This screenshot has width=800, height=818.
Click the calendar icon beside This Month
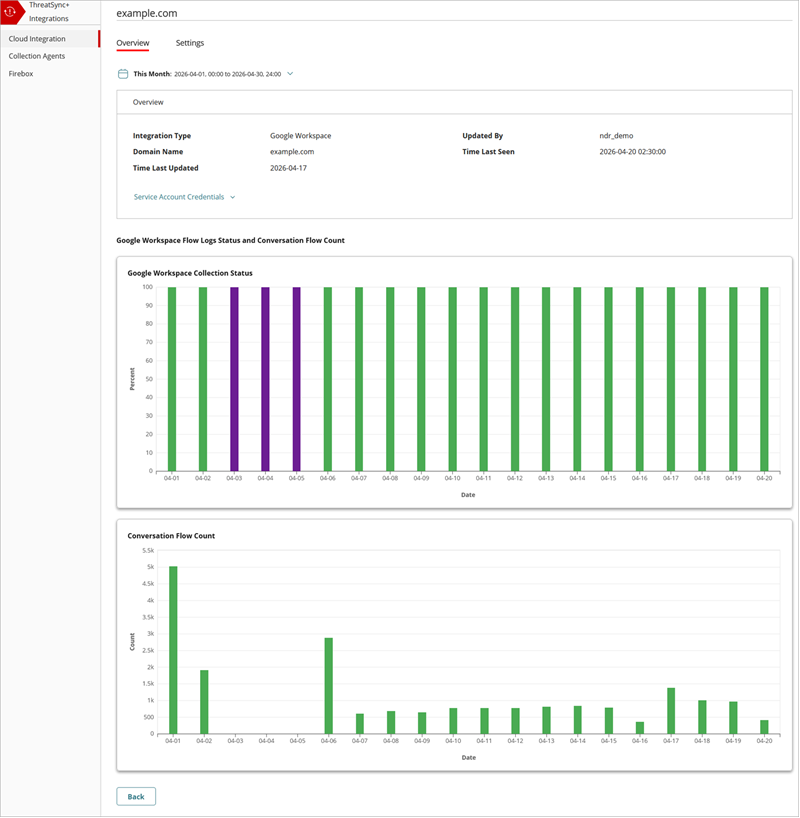(123, 74)
